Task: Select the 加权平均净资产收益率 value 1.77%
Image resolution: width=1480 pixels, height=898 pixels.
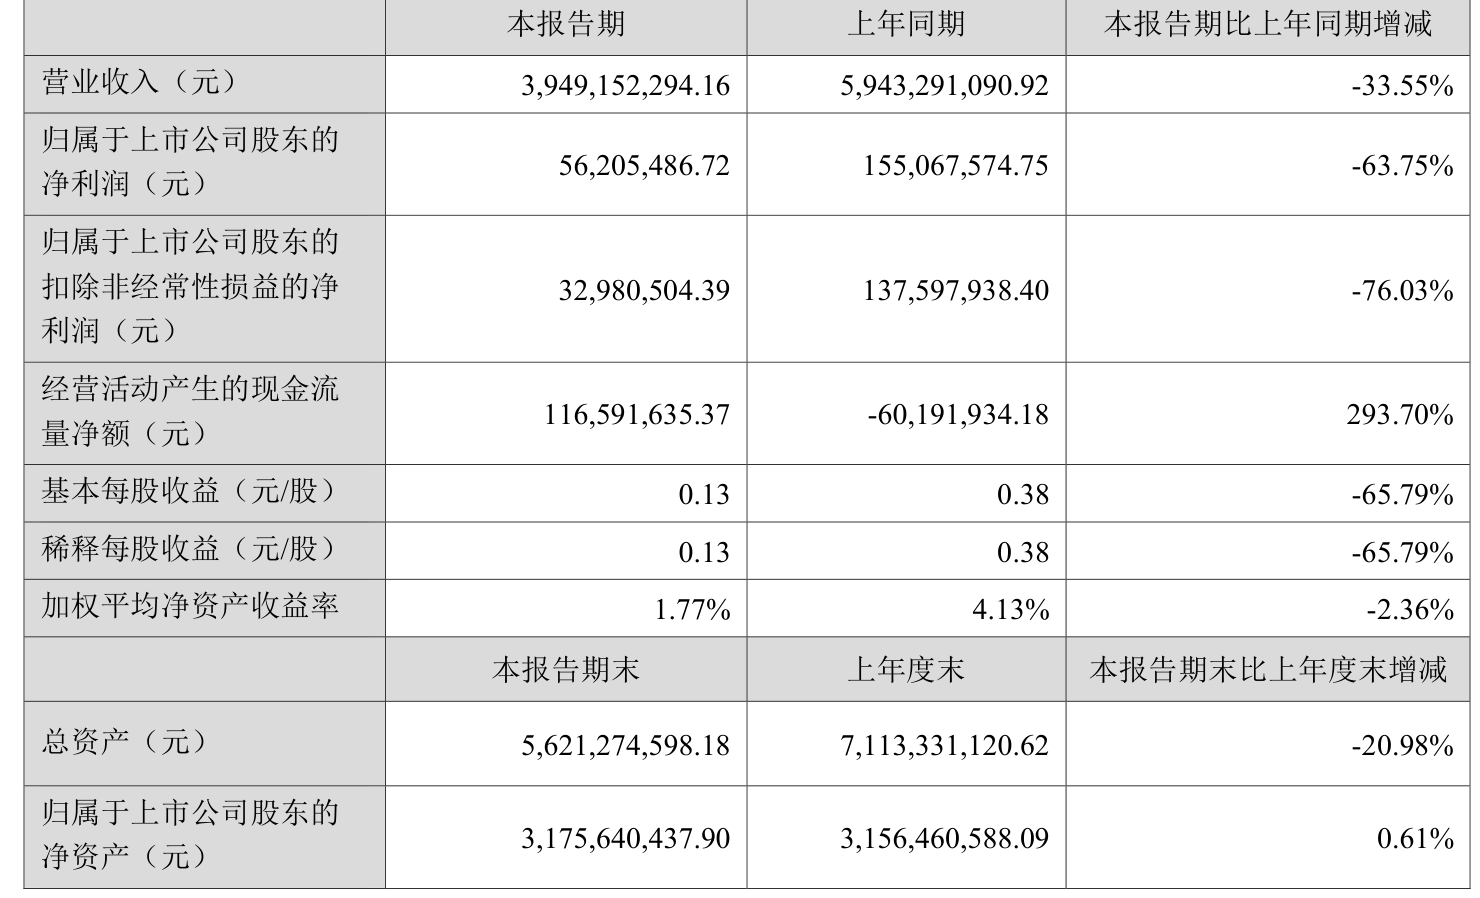Action: [x=692, y=609]
